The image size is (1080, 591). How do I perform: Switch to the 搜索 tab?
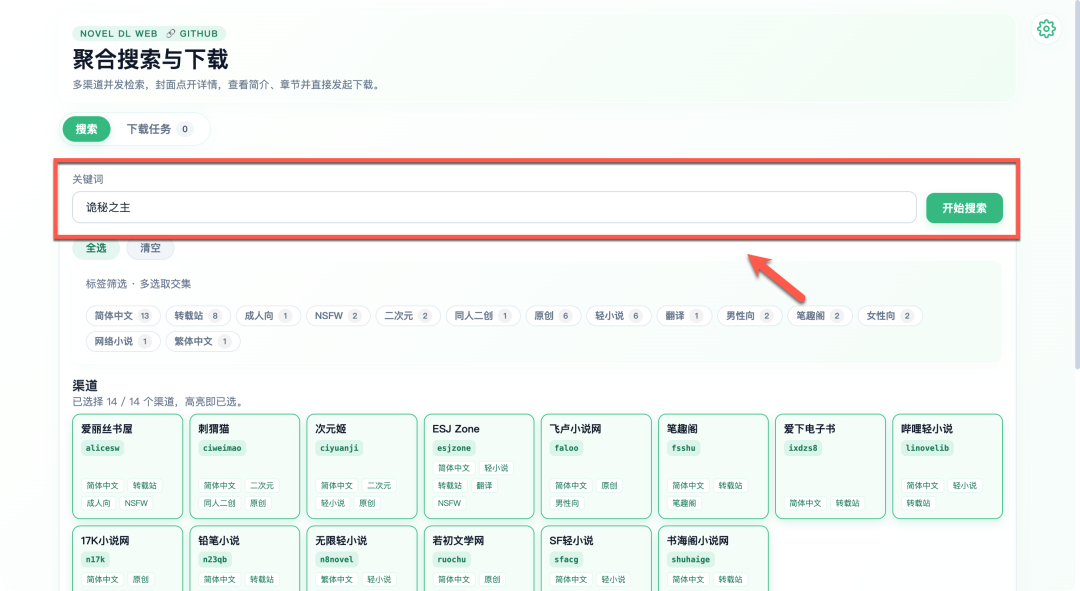tap(87, 129)
